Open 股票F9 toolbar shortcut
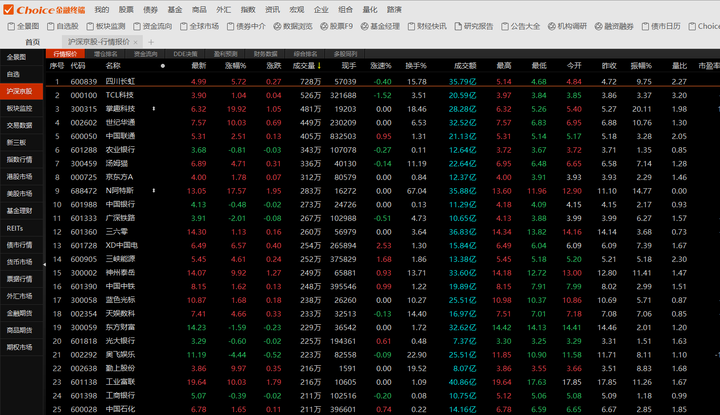This screenshot has width=720, height=415. pyautogui.click(x=337, y=27)
